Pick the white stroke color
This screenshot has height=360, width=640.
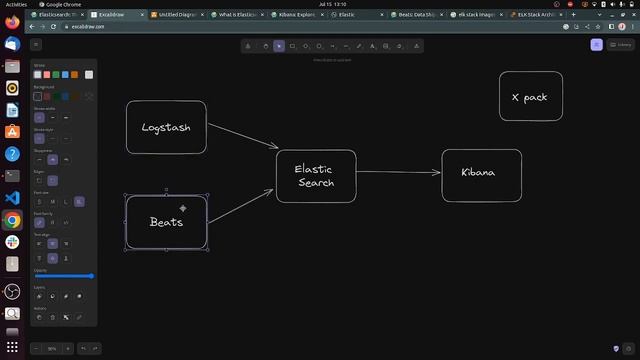pos(38,75)
